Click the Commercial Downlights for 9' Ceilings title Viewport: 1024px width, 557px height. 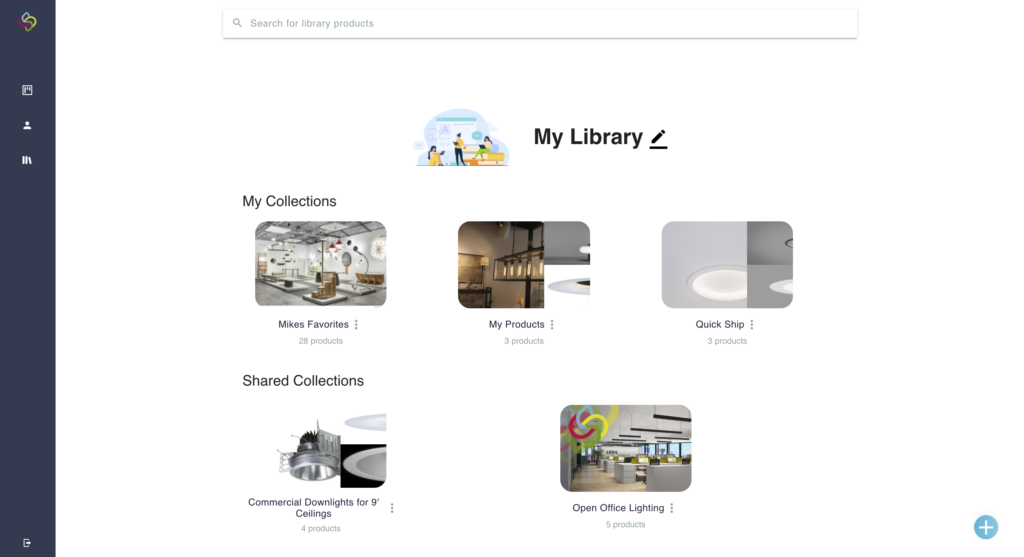(313, 508)
